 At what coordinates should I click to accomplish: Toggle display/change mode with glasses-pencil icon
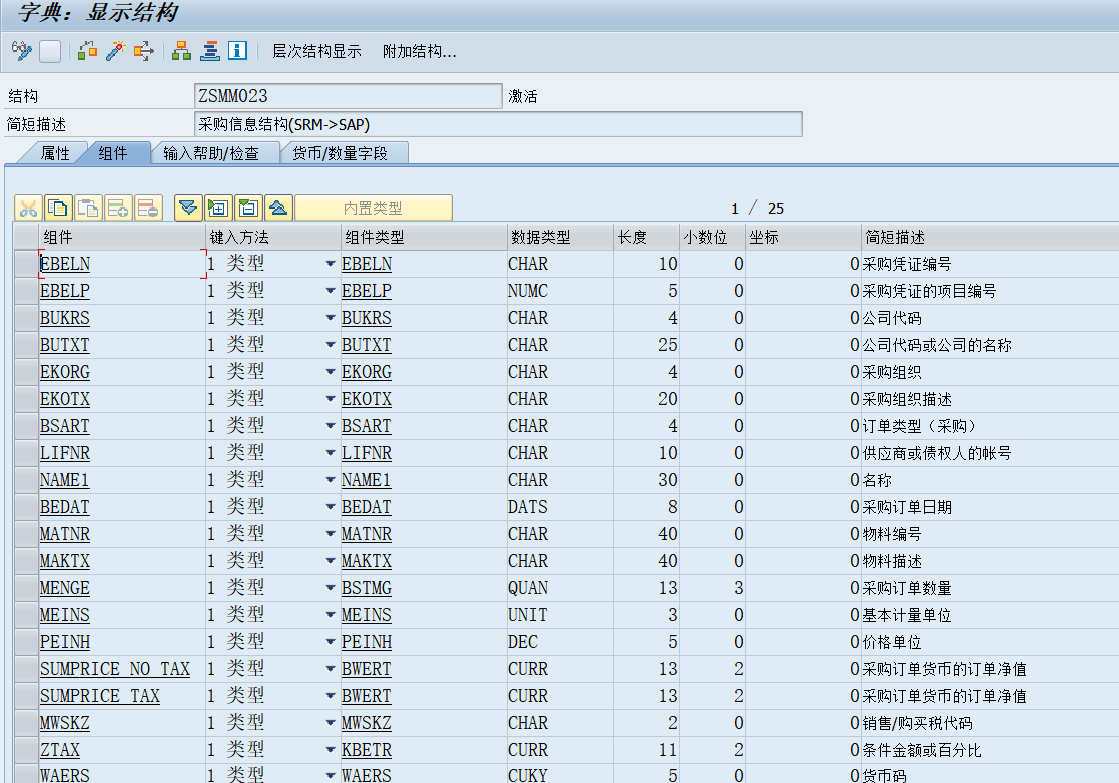pos(22,51)
